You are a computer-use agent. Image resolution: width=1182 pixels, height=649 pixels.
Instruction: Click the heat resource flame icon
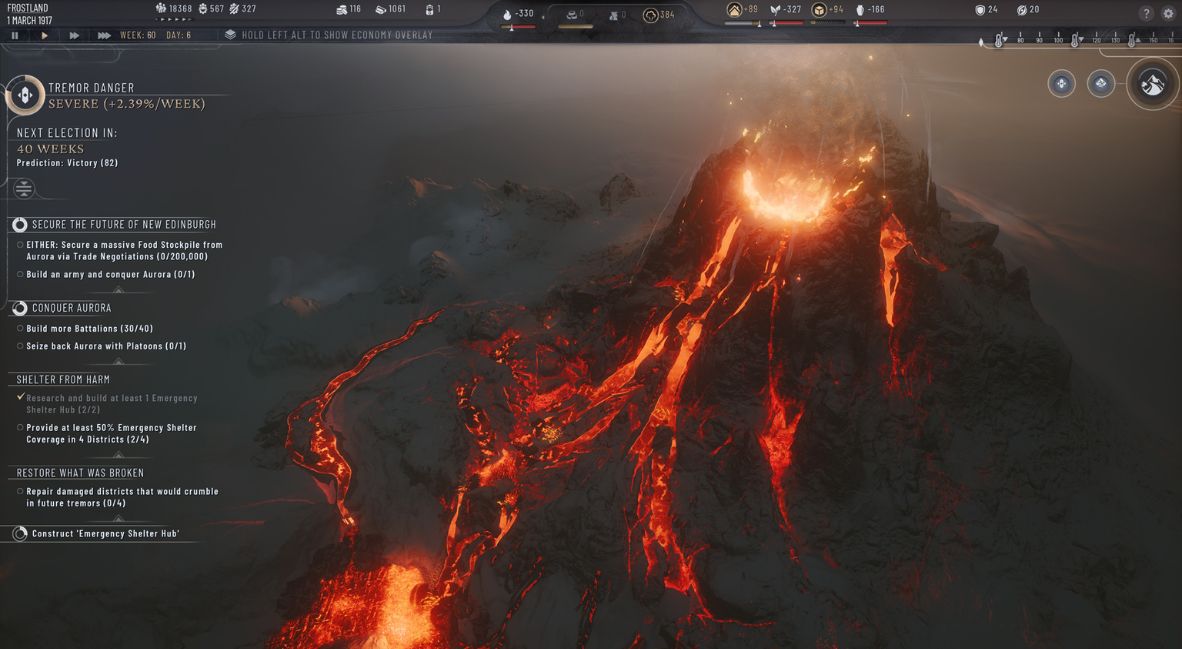point(507,13)
